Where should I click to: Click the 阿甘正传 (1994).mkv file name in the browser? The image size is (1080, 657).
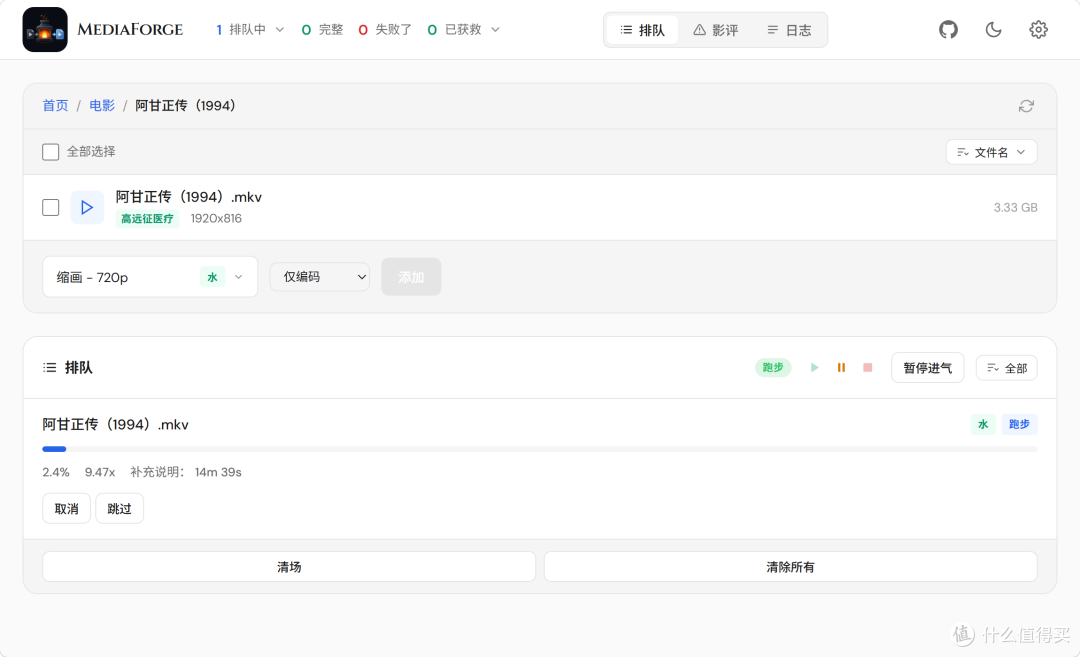click(189, 197)
